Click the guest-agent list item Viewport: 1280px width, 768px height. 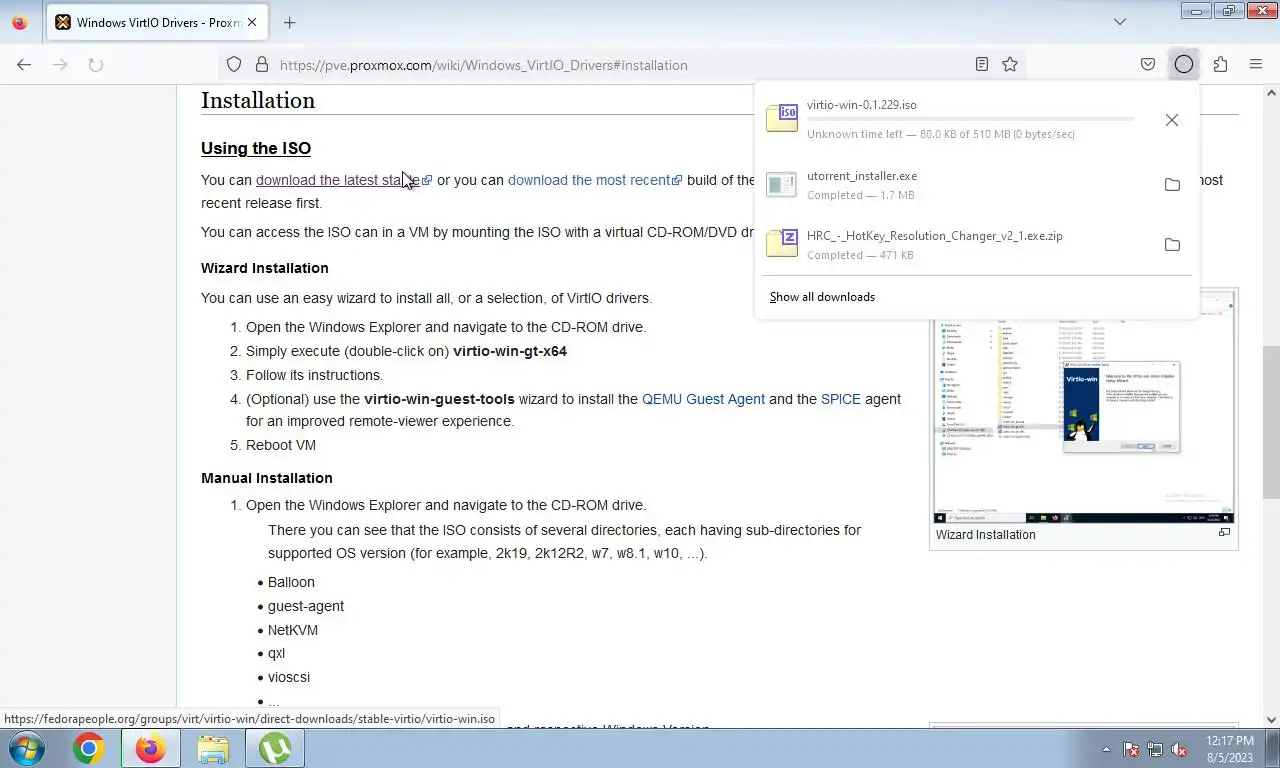pyautogui.click(x=306, y=606)
